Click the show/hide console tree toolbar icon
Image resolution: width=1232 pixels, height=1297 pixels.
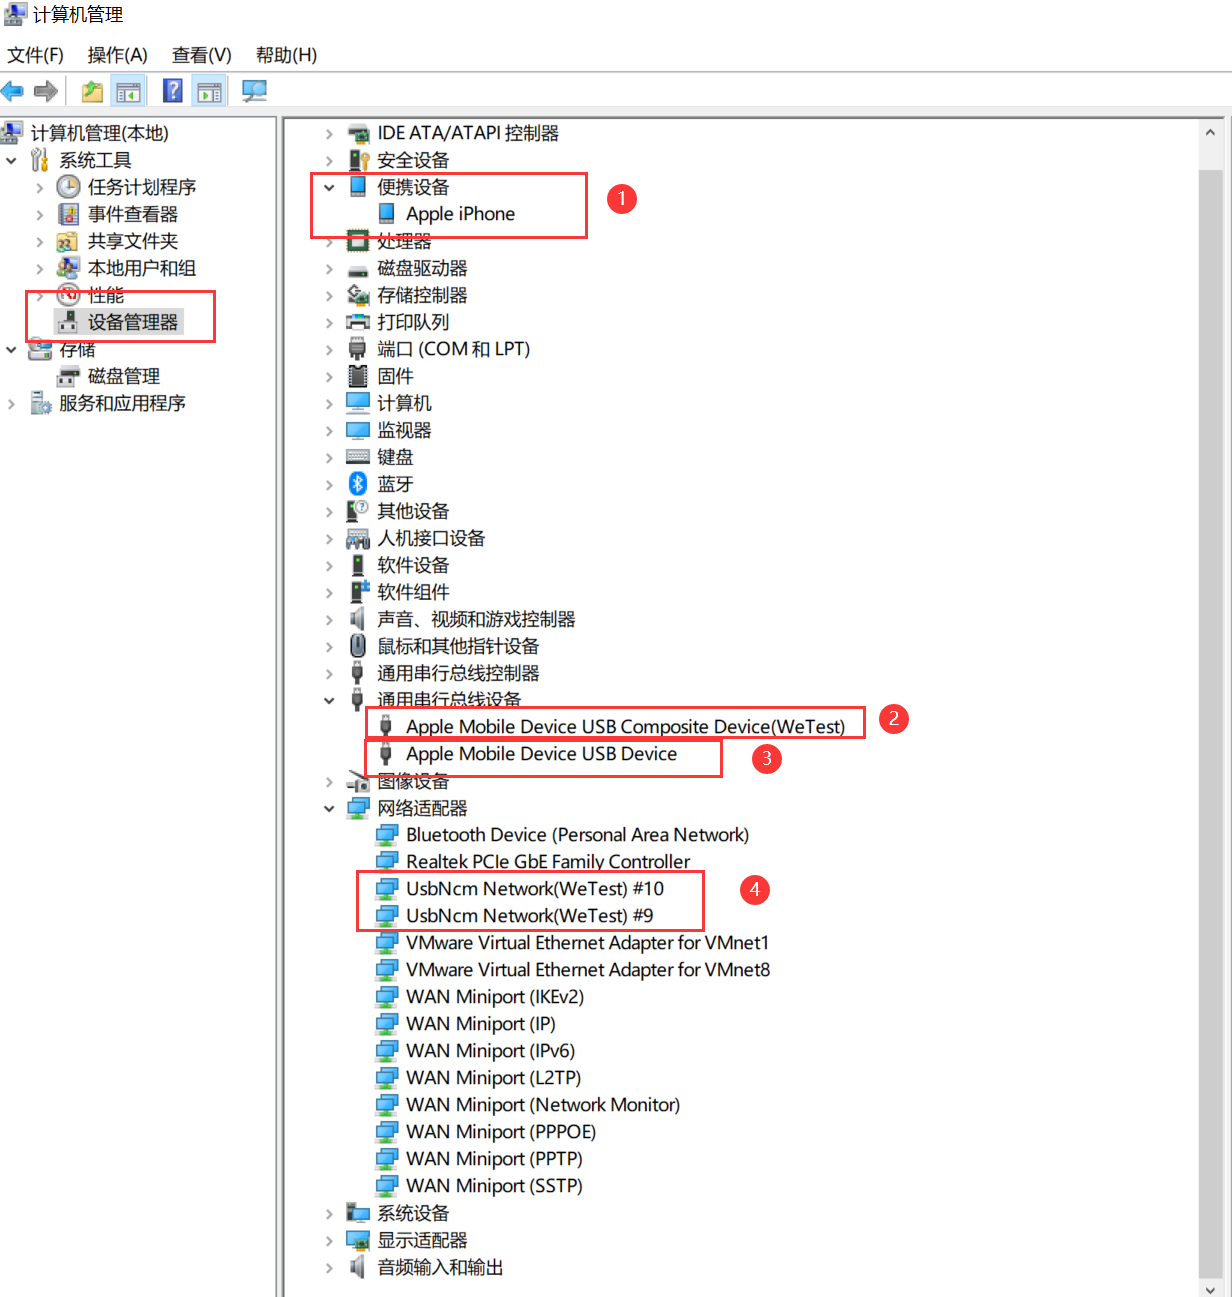(128, 92)
